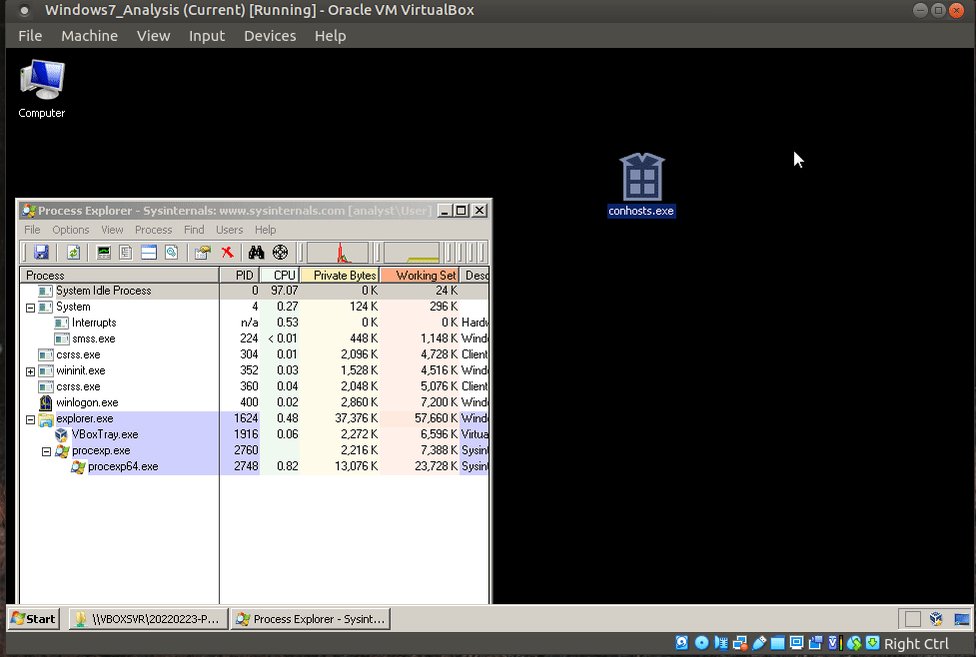This screenshot has width=976, height=657.
Task: Expand the wininit.exe tree node
Action: (30, 371)
